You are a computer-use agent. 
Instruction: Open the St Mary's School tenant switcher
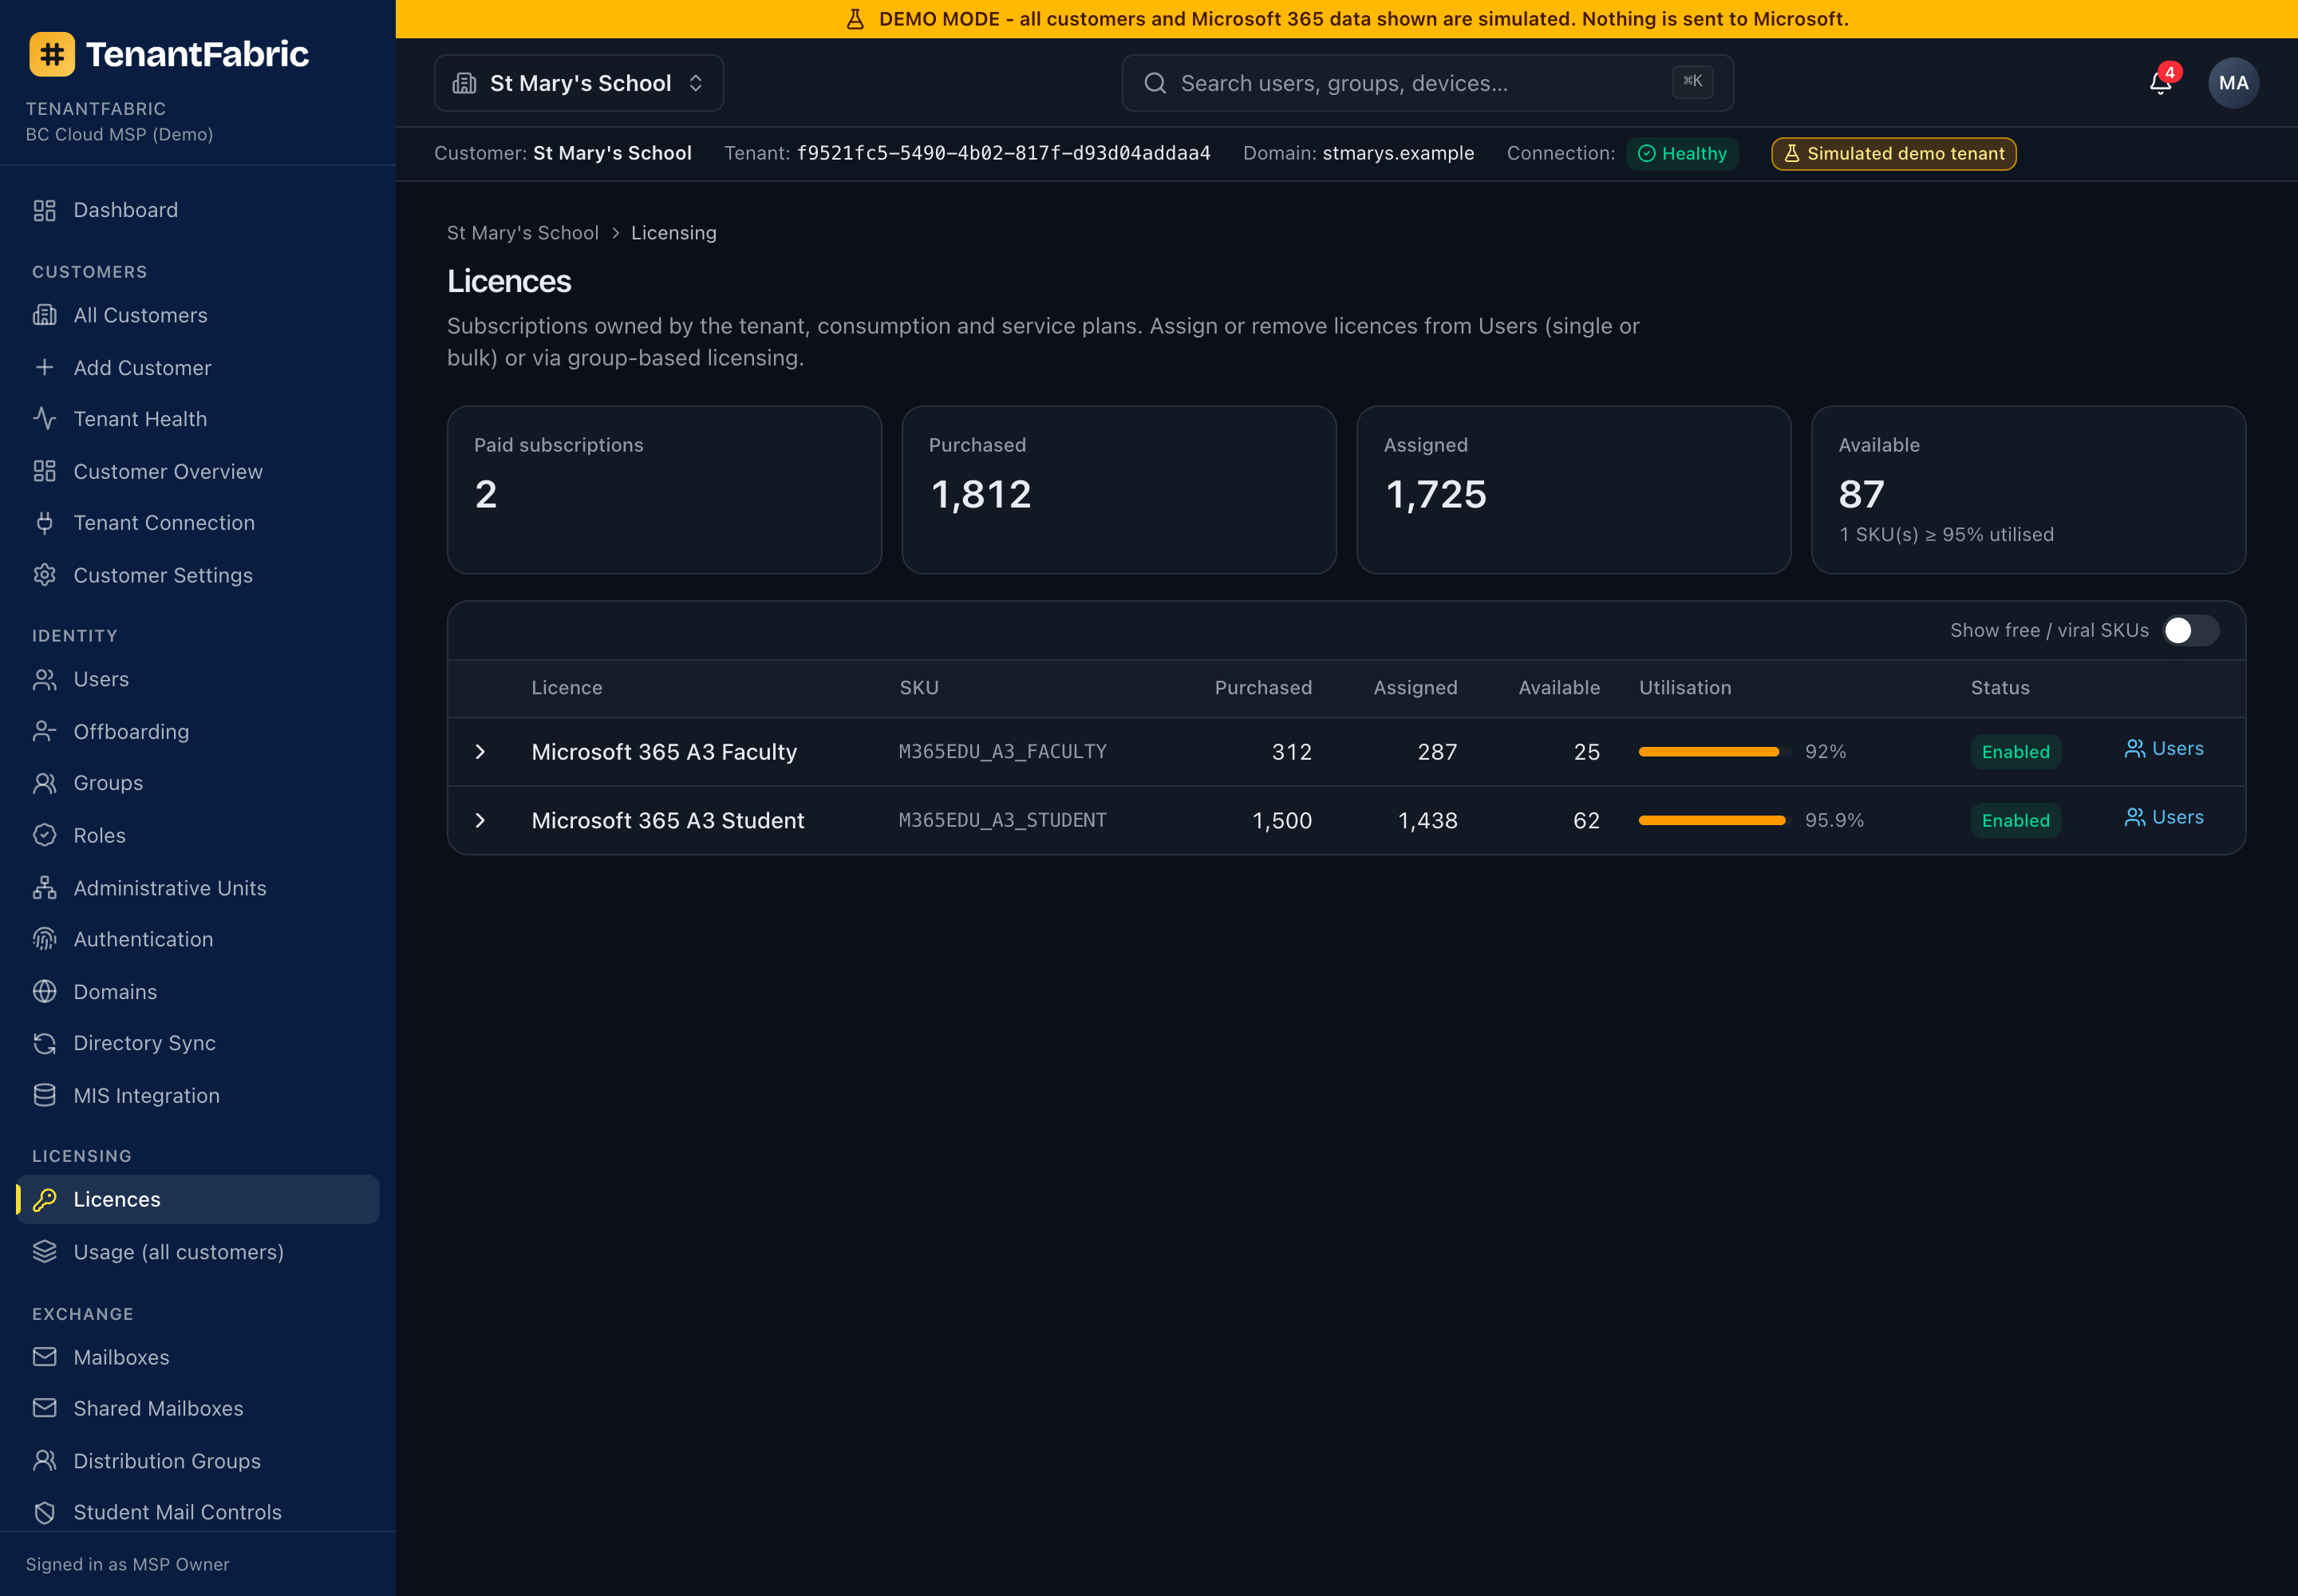(x=579, y=83)
